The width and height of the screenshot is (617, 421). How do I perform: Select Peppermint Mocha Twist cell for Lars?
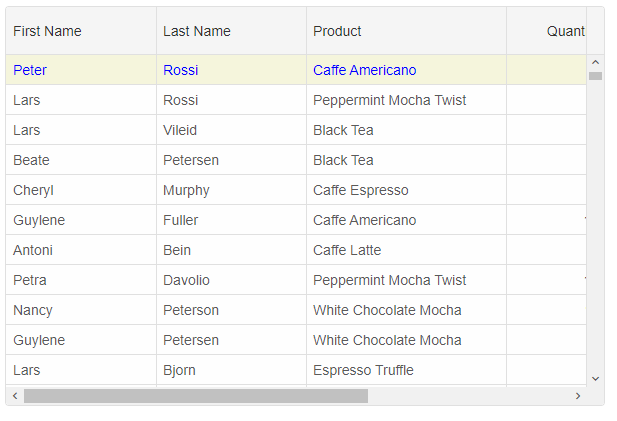pos(389,100)
